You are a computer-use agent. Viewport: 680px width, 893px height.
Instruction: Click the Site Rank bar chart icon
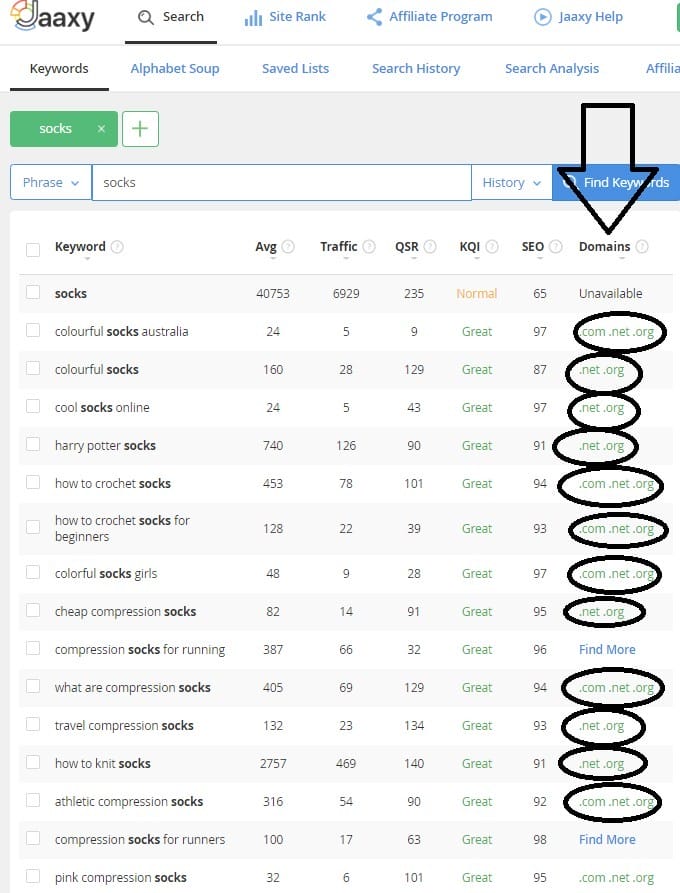[x=253, y=18]
